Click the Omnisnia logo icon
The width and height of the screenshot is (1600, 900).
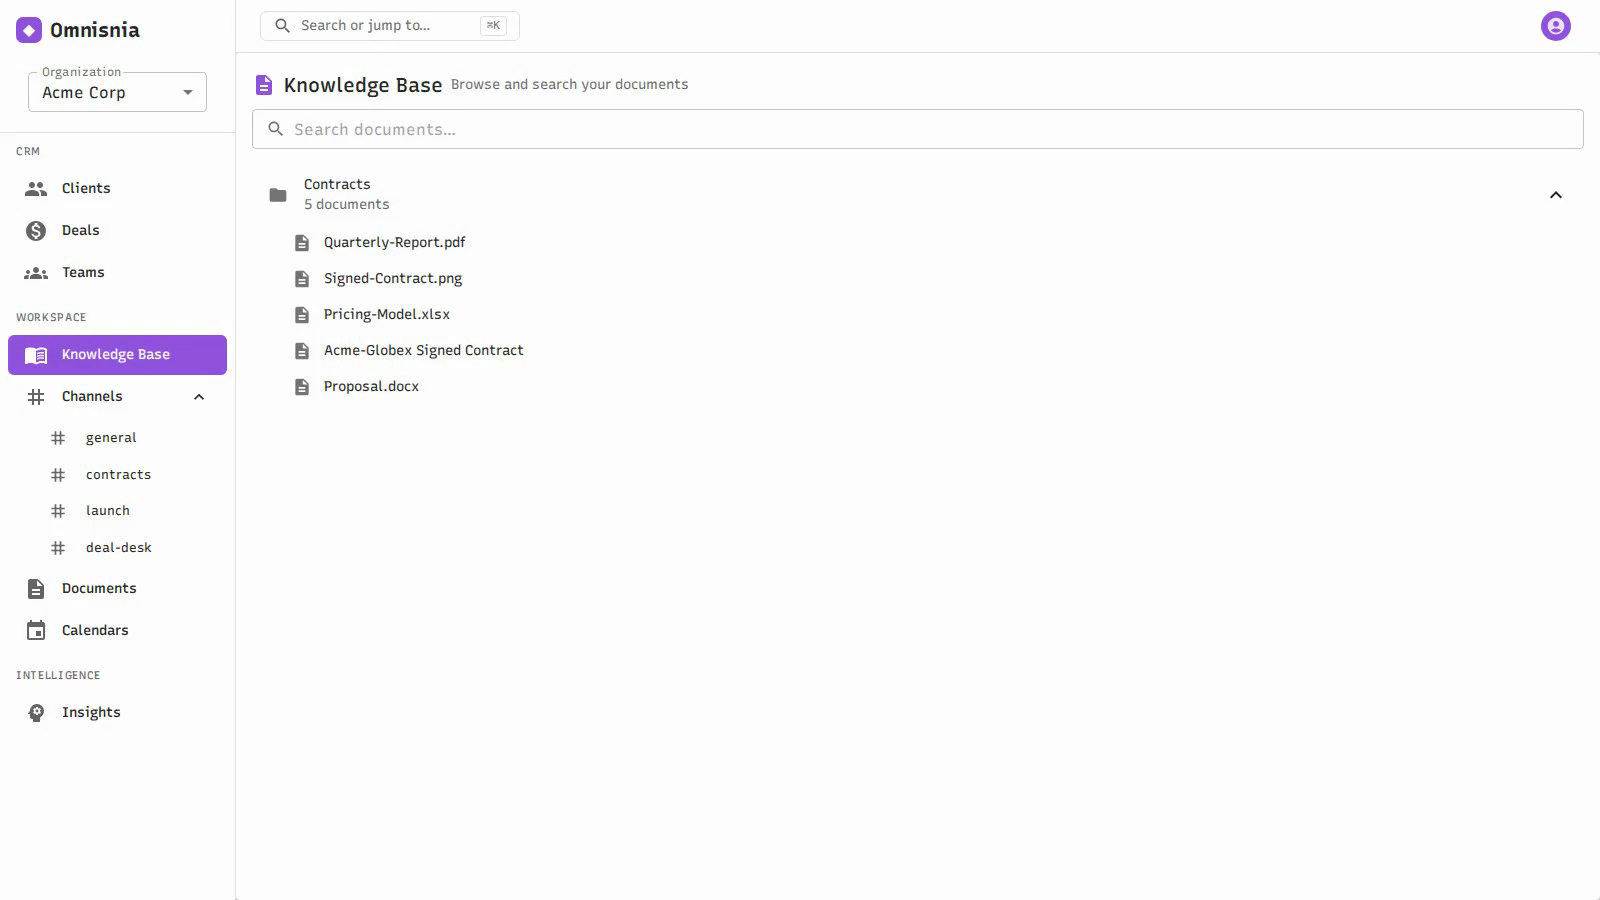(x=29, y=30)
